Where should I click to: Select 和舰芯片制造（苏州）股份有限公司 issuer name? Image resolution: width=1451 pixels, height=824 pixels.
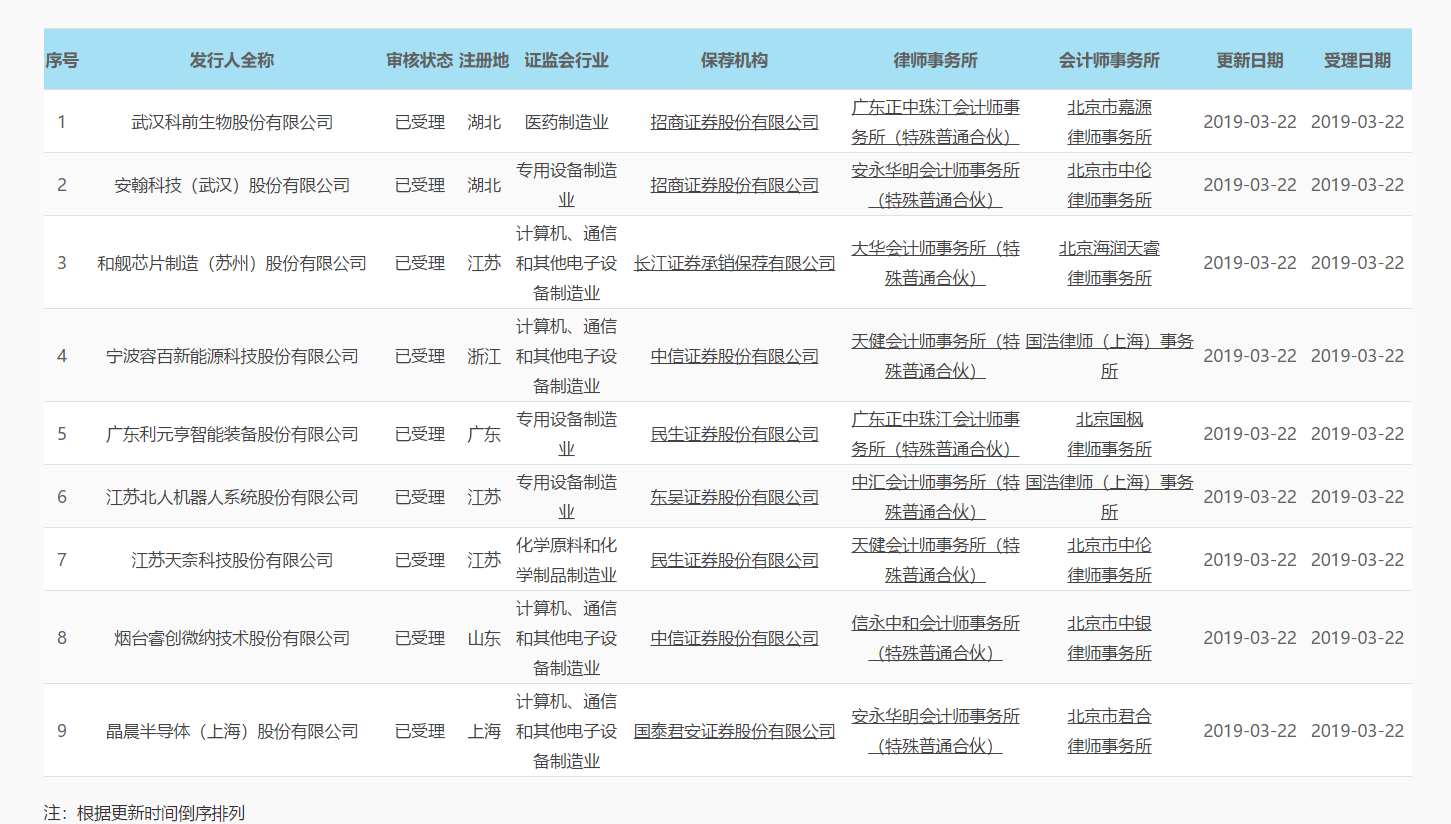click(x=232, y=263)
